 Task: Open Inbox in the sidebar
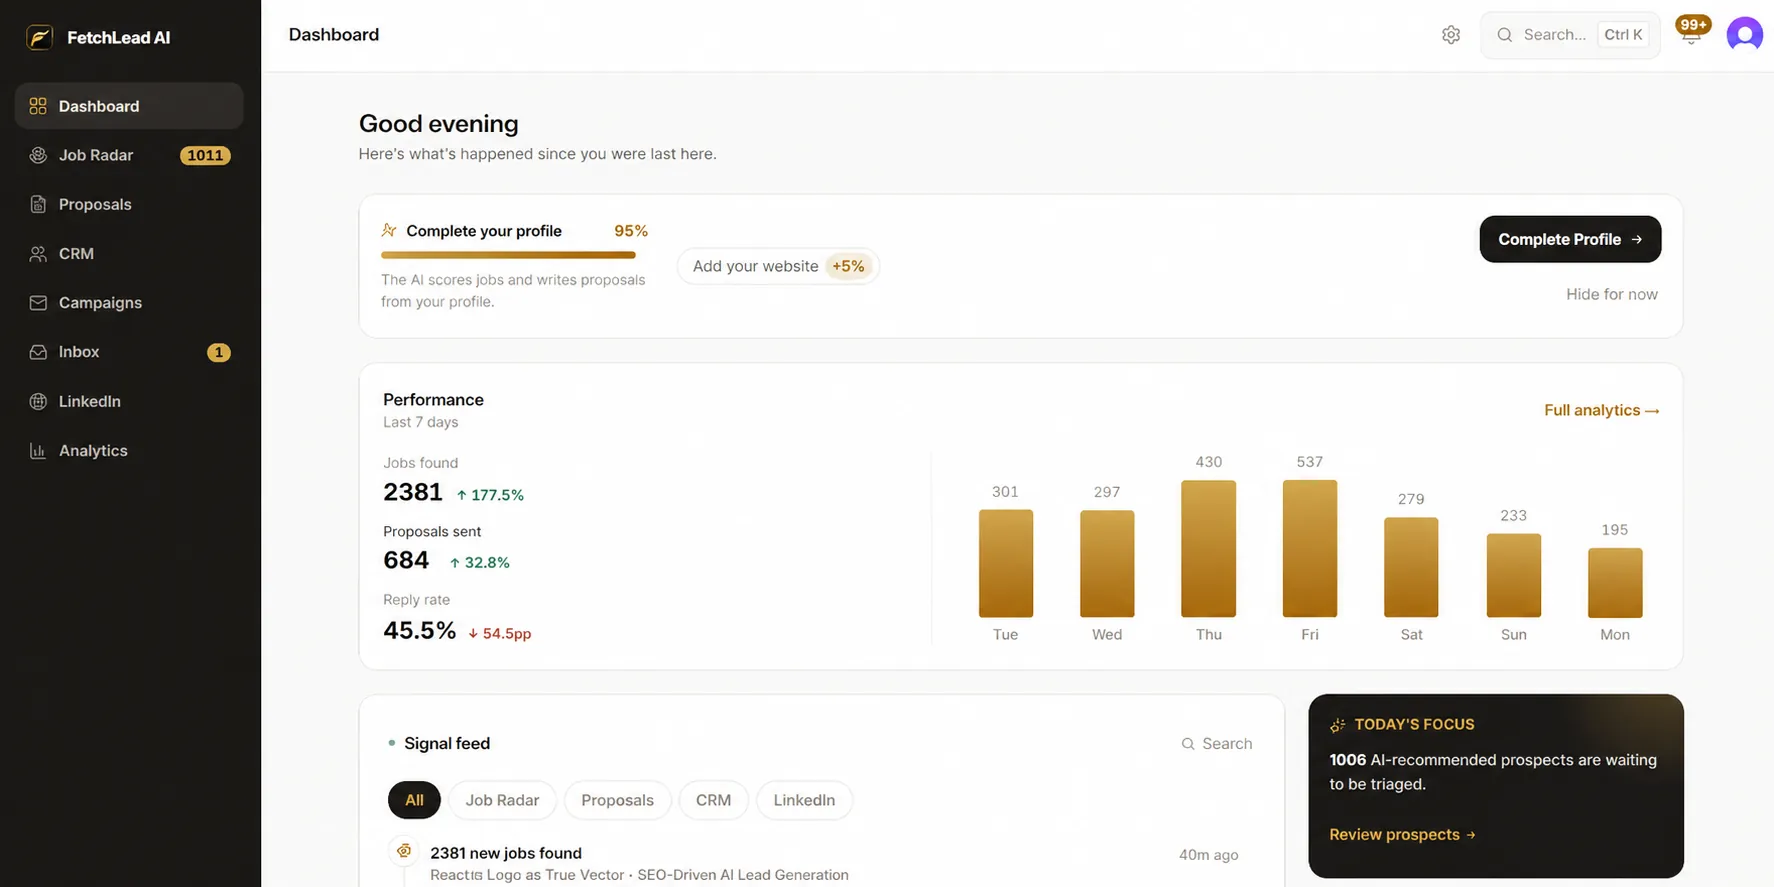point(129,352)
